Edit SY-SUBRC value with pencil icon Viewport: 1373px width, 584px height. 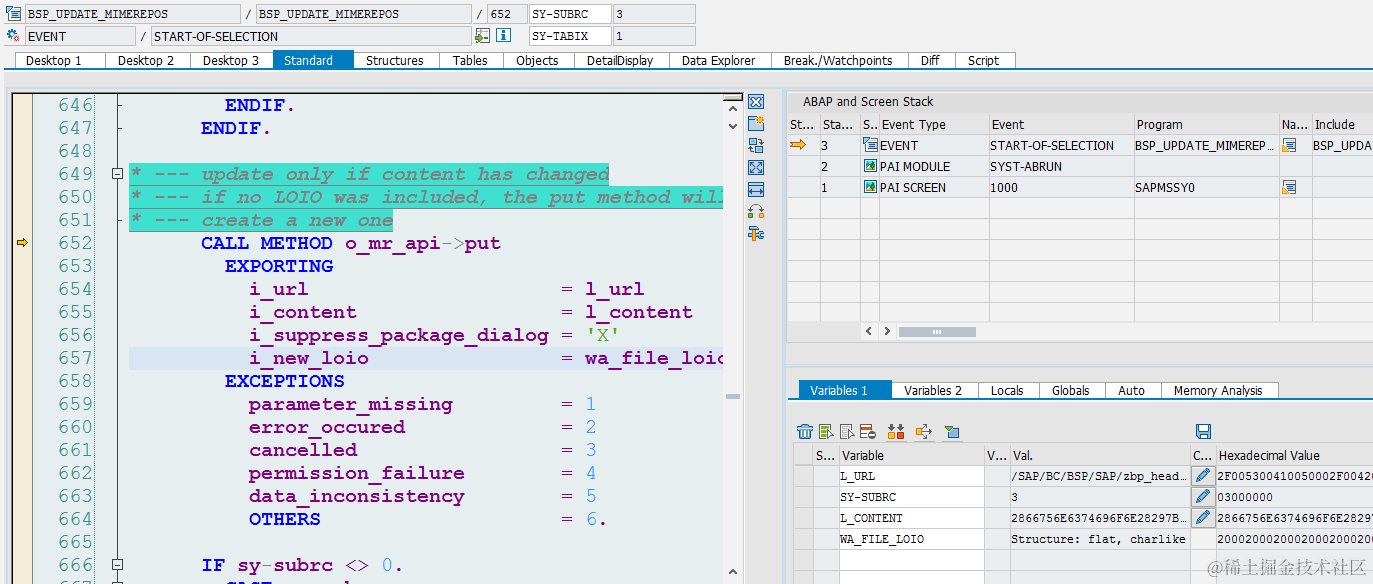click(1203, 497)
